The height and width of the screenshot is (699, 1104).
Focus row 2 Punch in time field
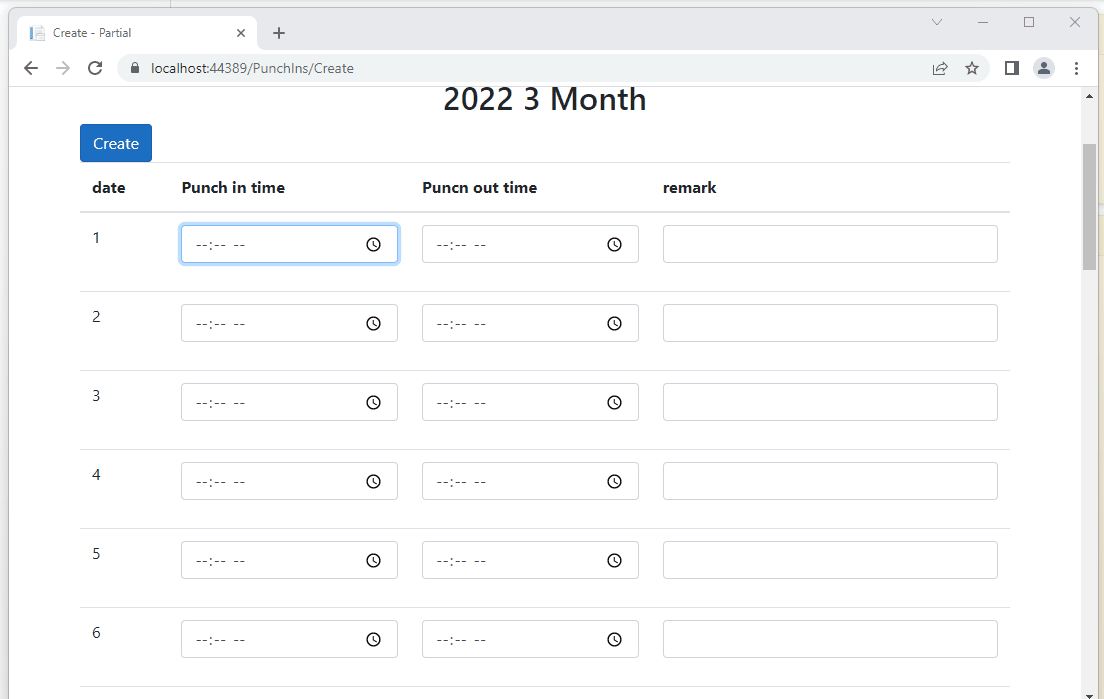pos(289,323)
